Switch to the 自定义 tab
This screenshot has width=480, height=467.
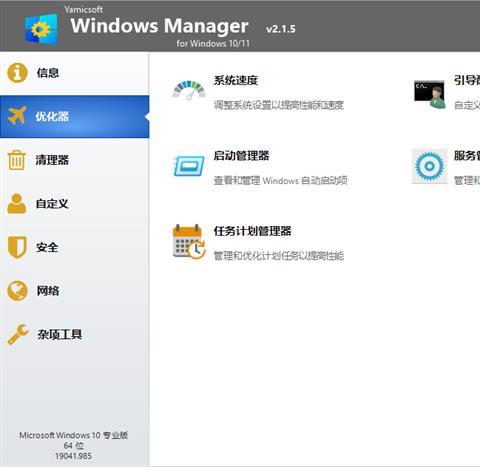point(75,204)
